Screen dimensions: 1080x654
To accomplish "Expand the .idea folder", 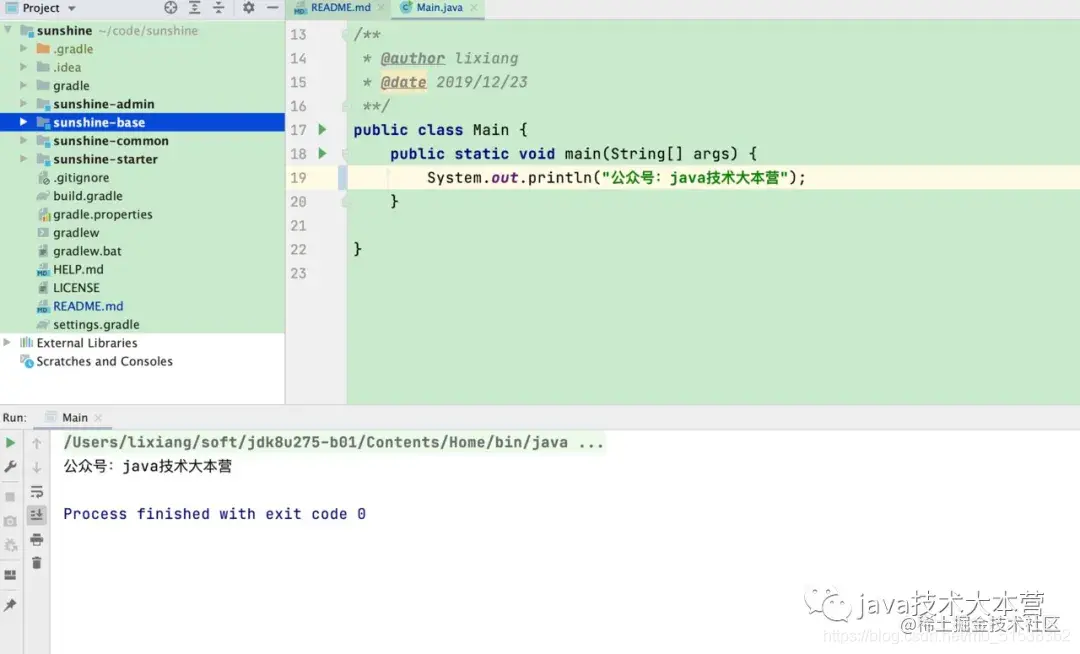I will click(x=23, y=67).
